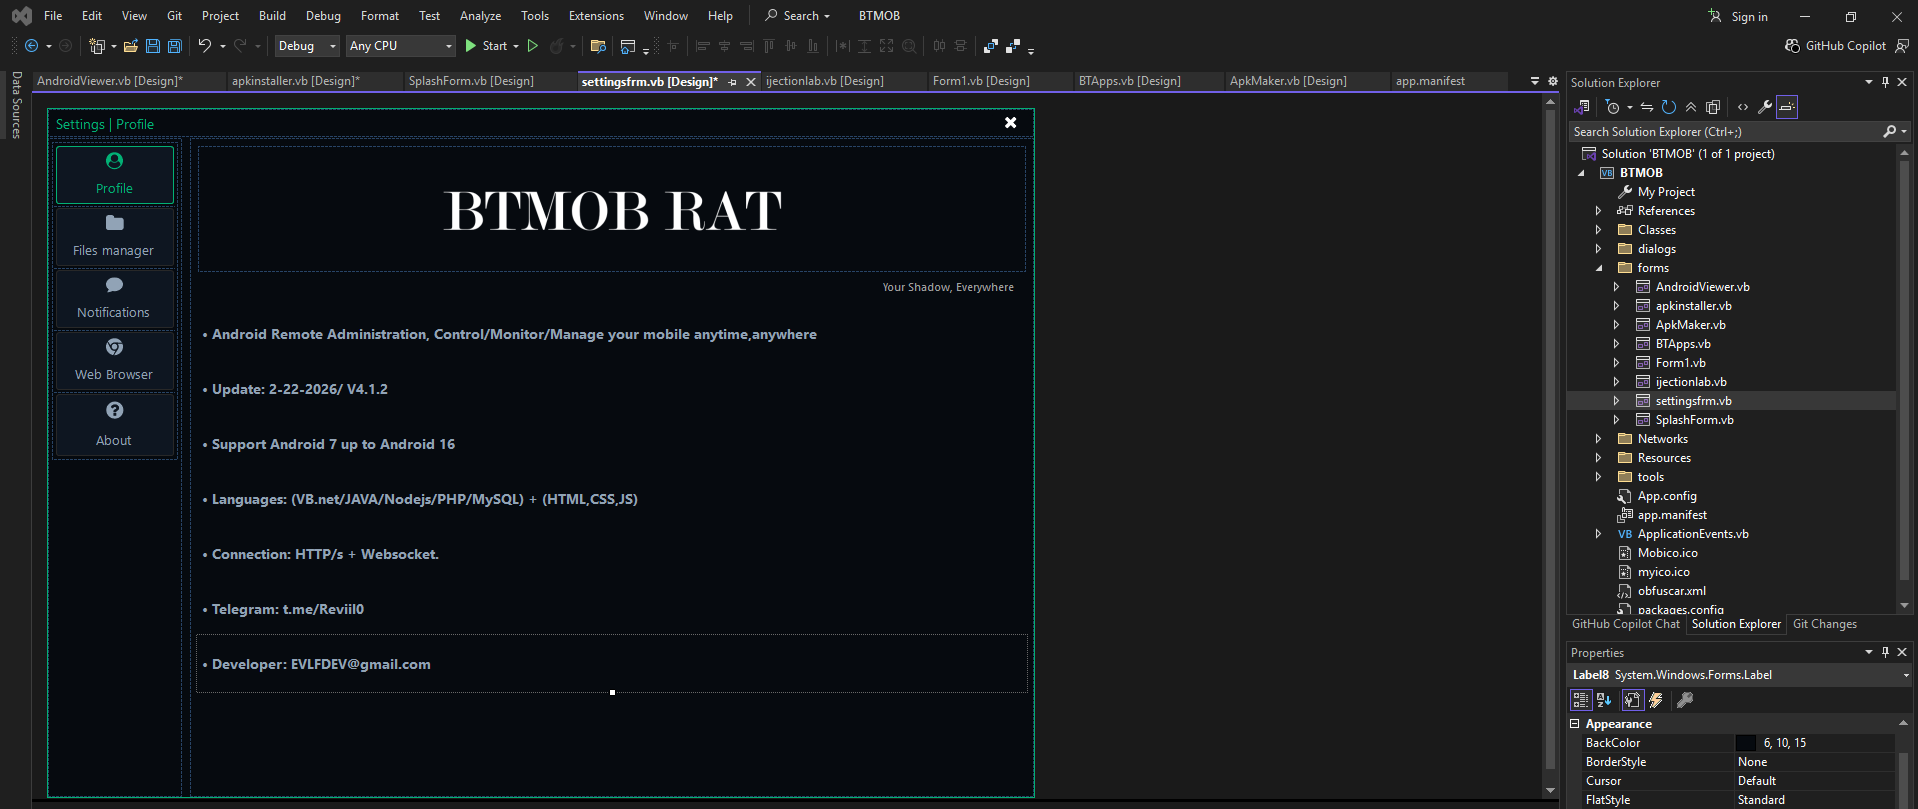Switch to ApkMaker.vb [Design] tab
The image size is (1918, 809).
[1287, 81]
